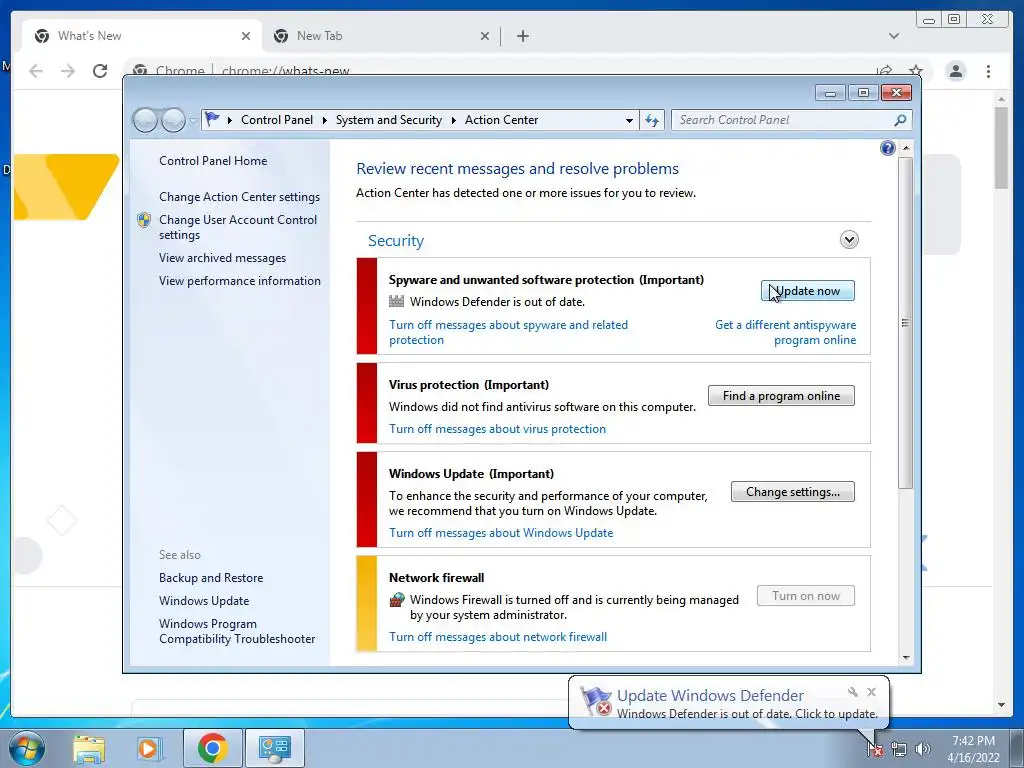Click the Control Panel taskbar button
The height and width of the screenshot is (768, 1024).
point(274,748)
